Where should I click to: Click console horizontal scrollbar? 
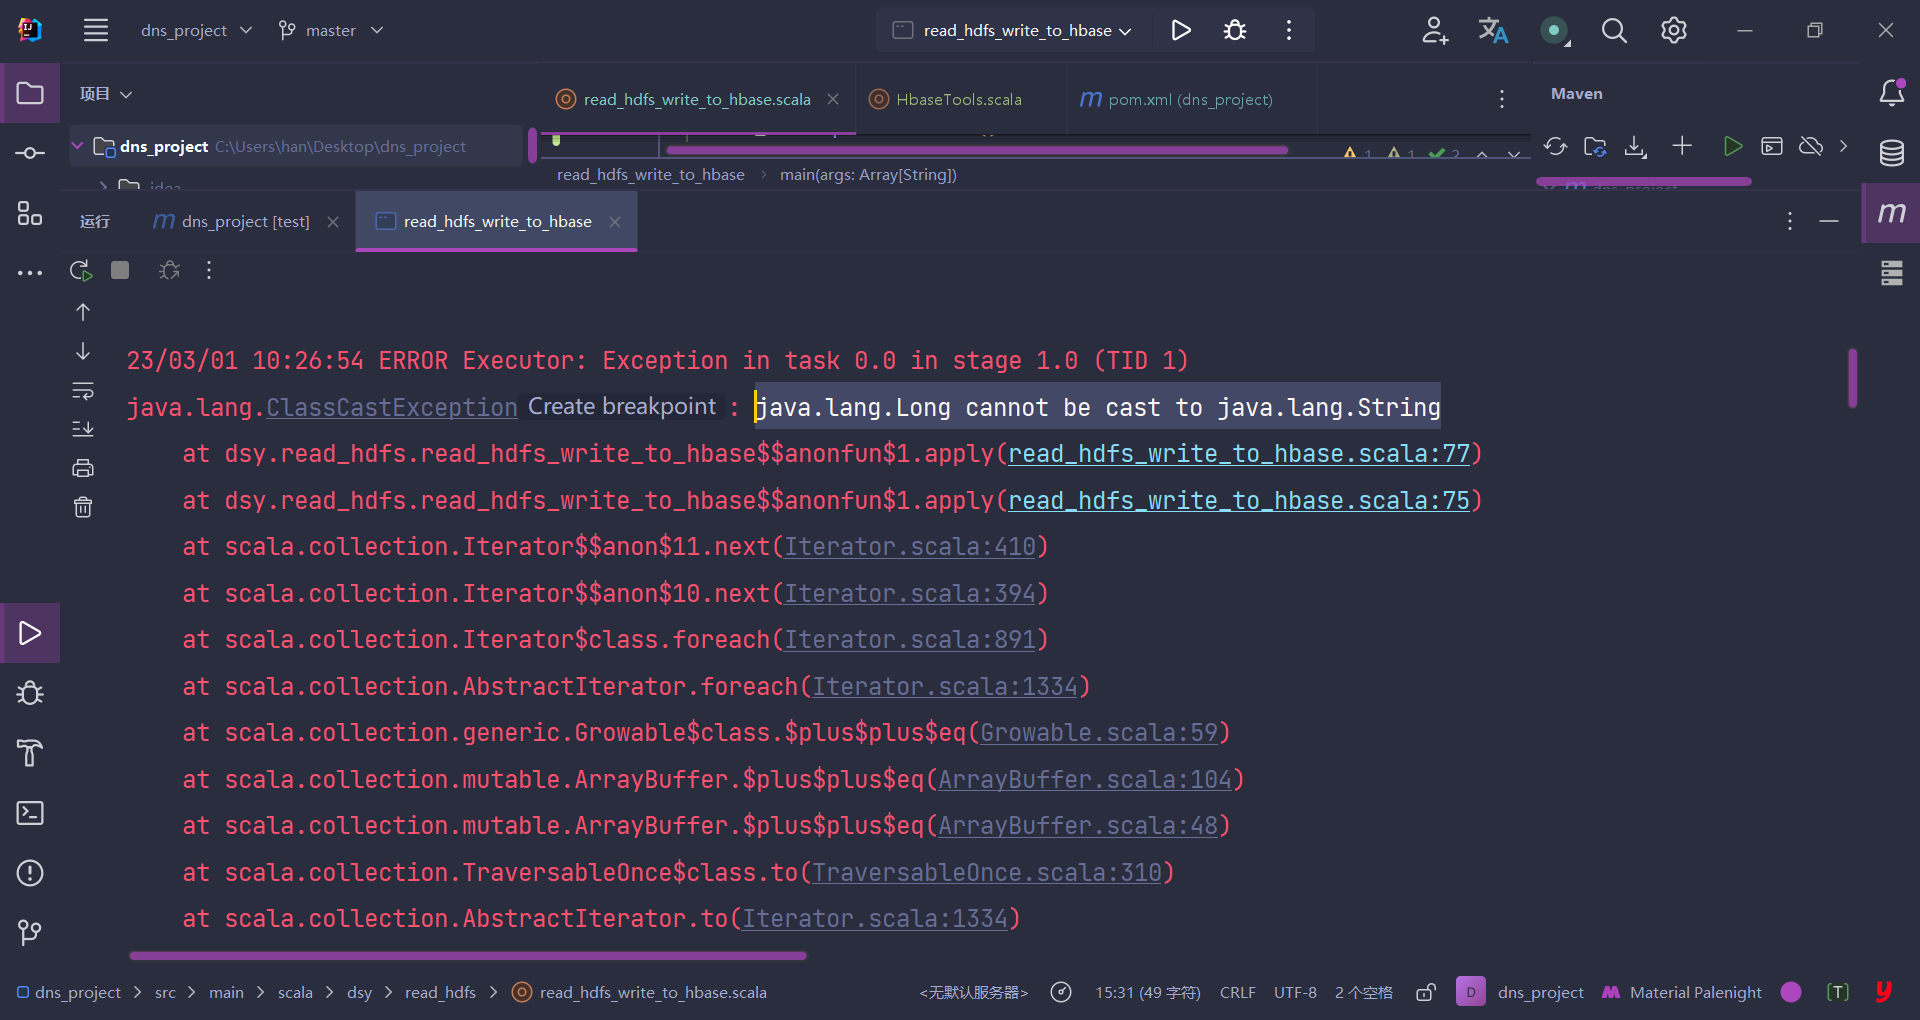468,956
